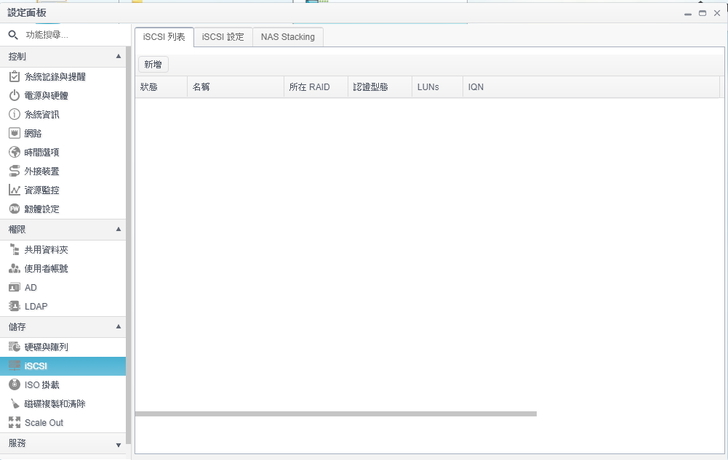This screenshot has width=728, height=460.
Task: Click the 使用者帳號 users icon
Action: pyautogui.click(x=14, y=269)
